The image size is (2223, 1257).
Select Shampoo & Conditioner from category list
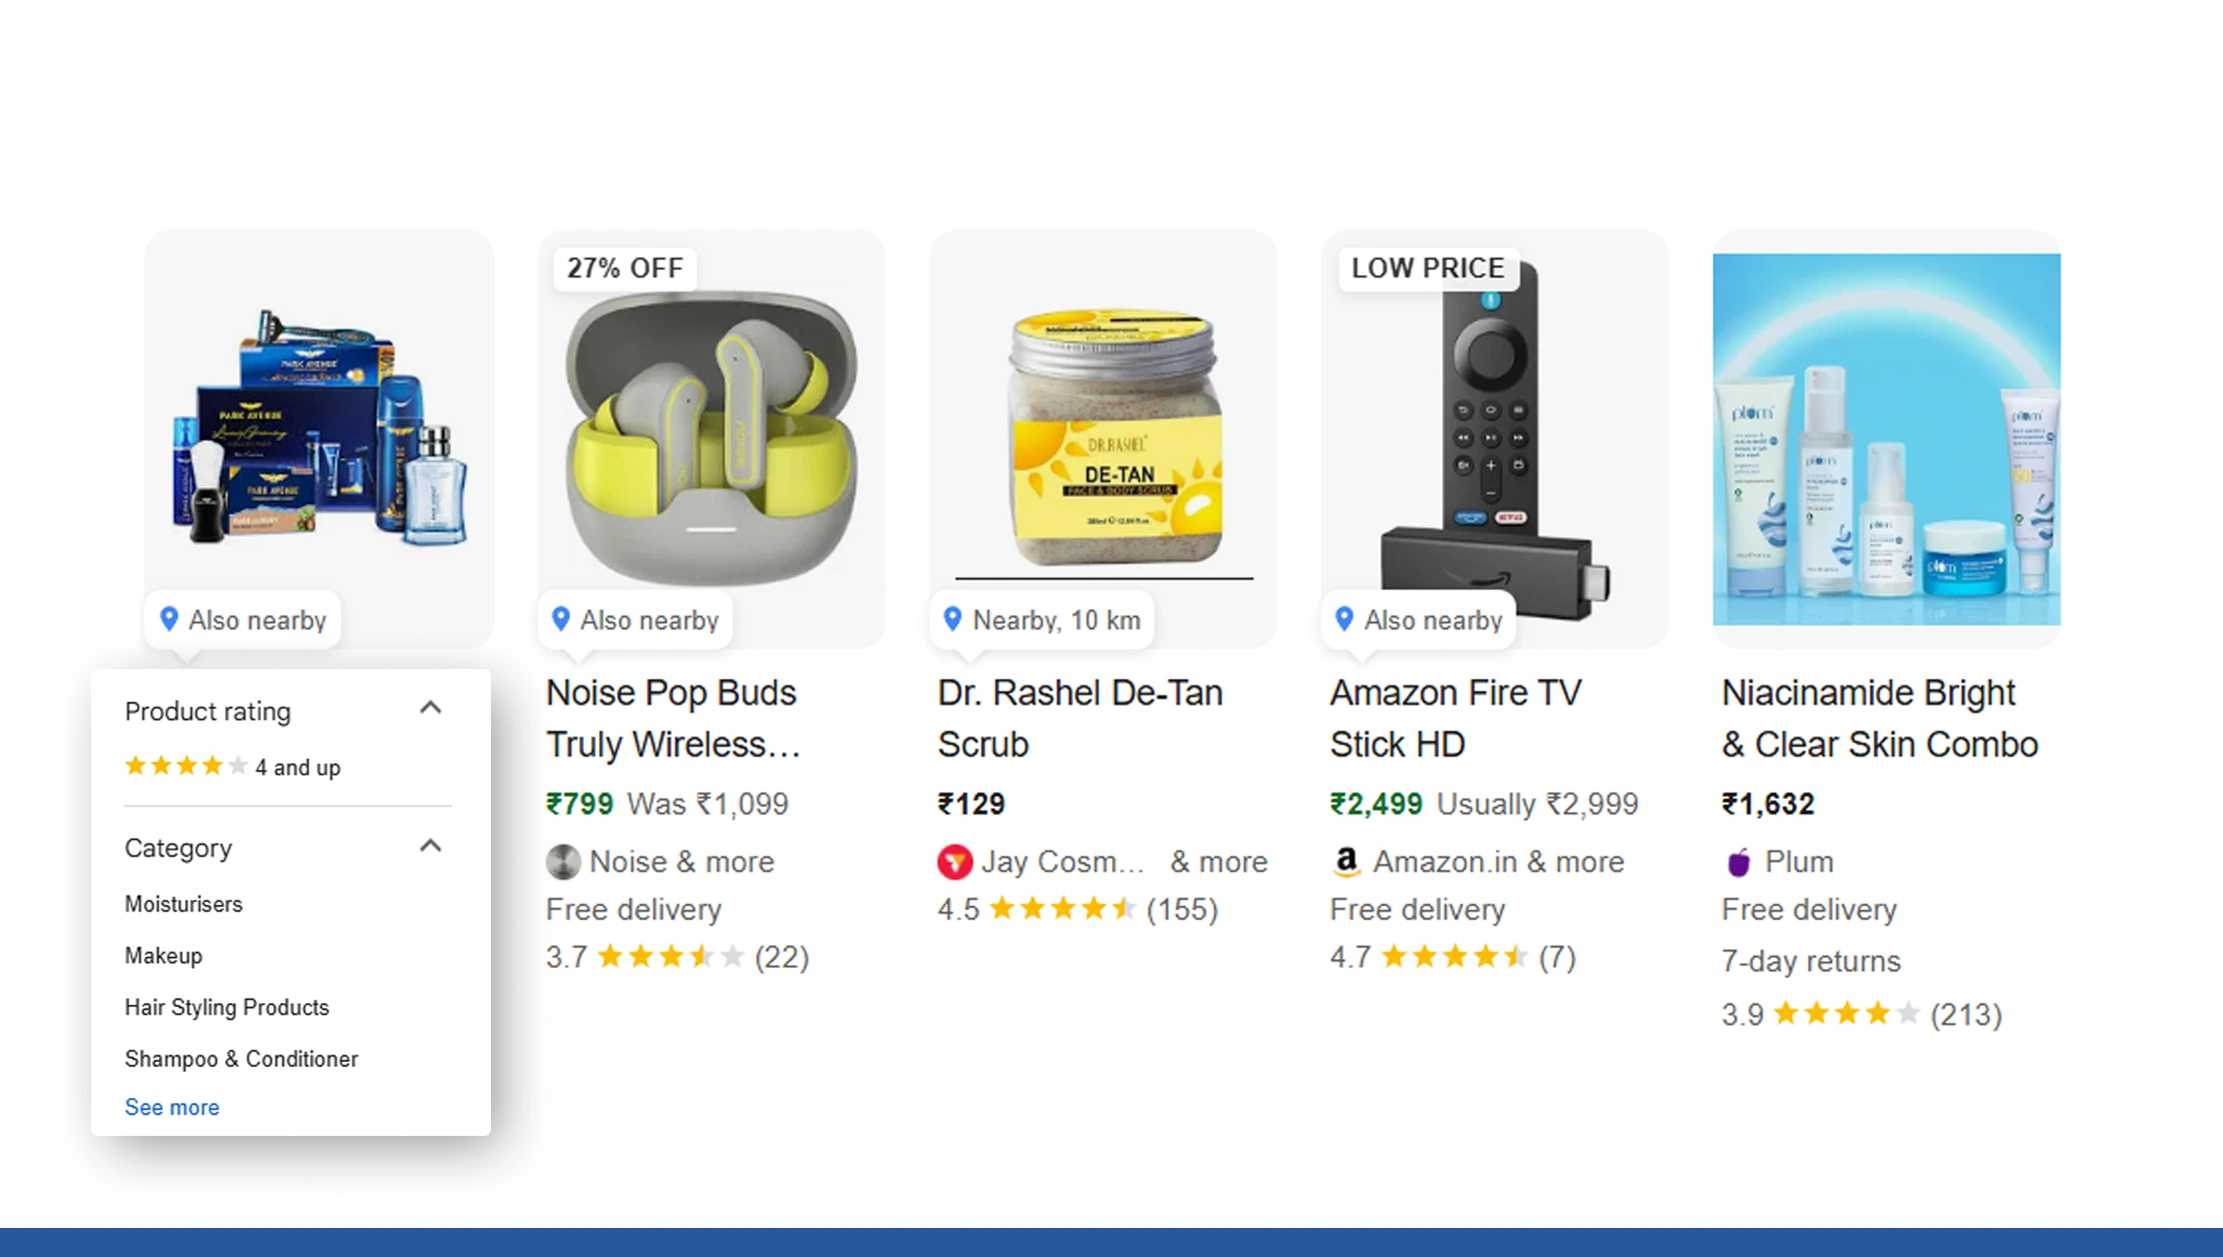tap(241, 1059)
